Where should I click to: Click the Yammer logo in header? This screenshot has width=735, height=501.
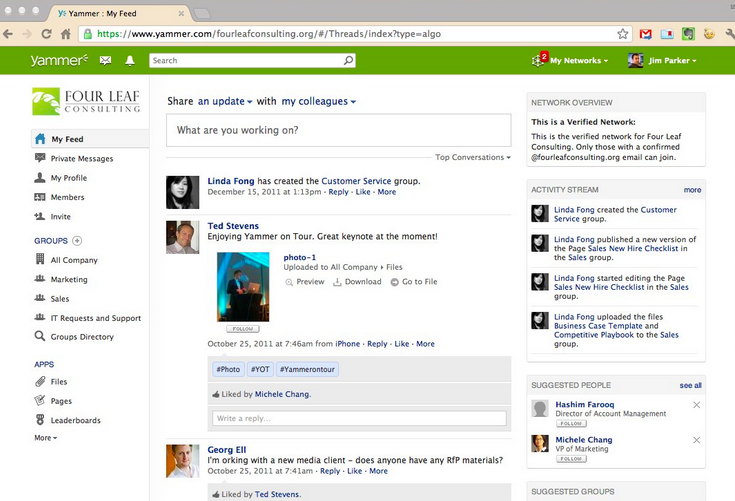click(59, 60)
